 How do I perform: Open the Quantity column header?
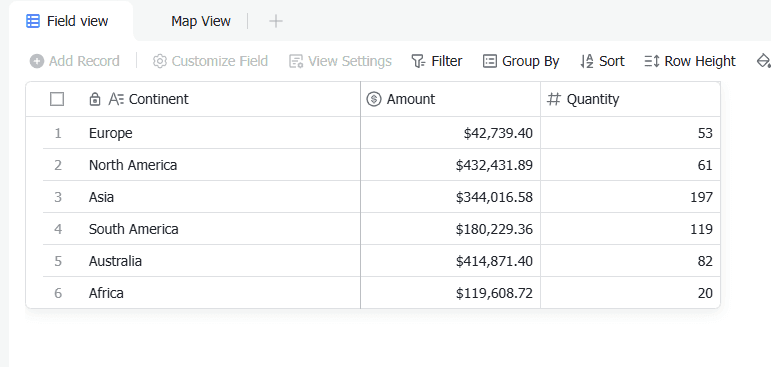tap(630, 99)
